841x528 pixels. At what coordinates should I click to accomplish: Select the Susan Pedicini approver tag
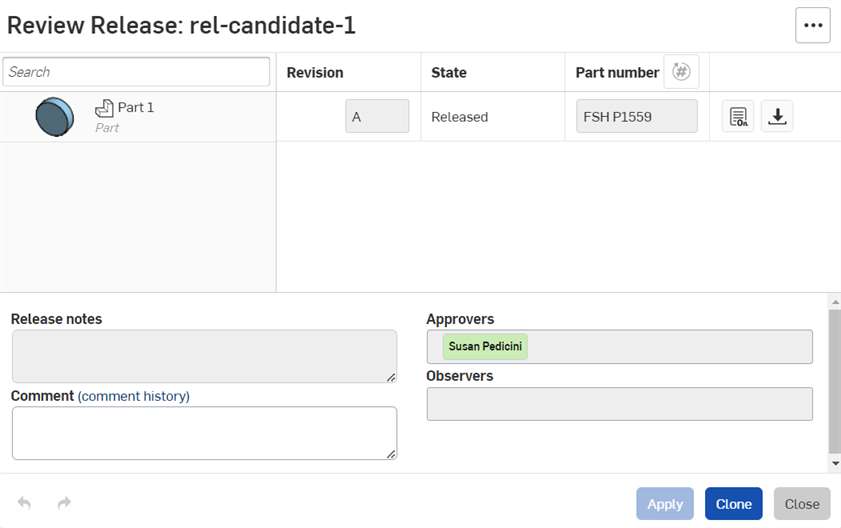tap(485, 347)
